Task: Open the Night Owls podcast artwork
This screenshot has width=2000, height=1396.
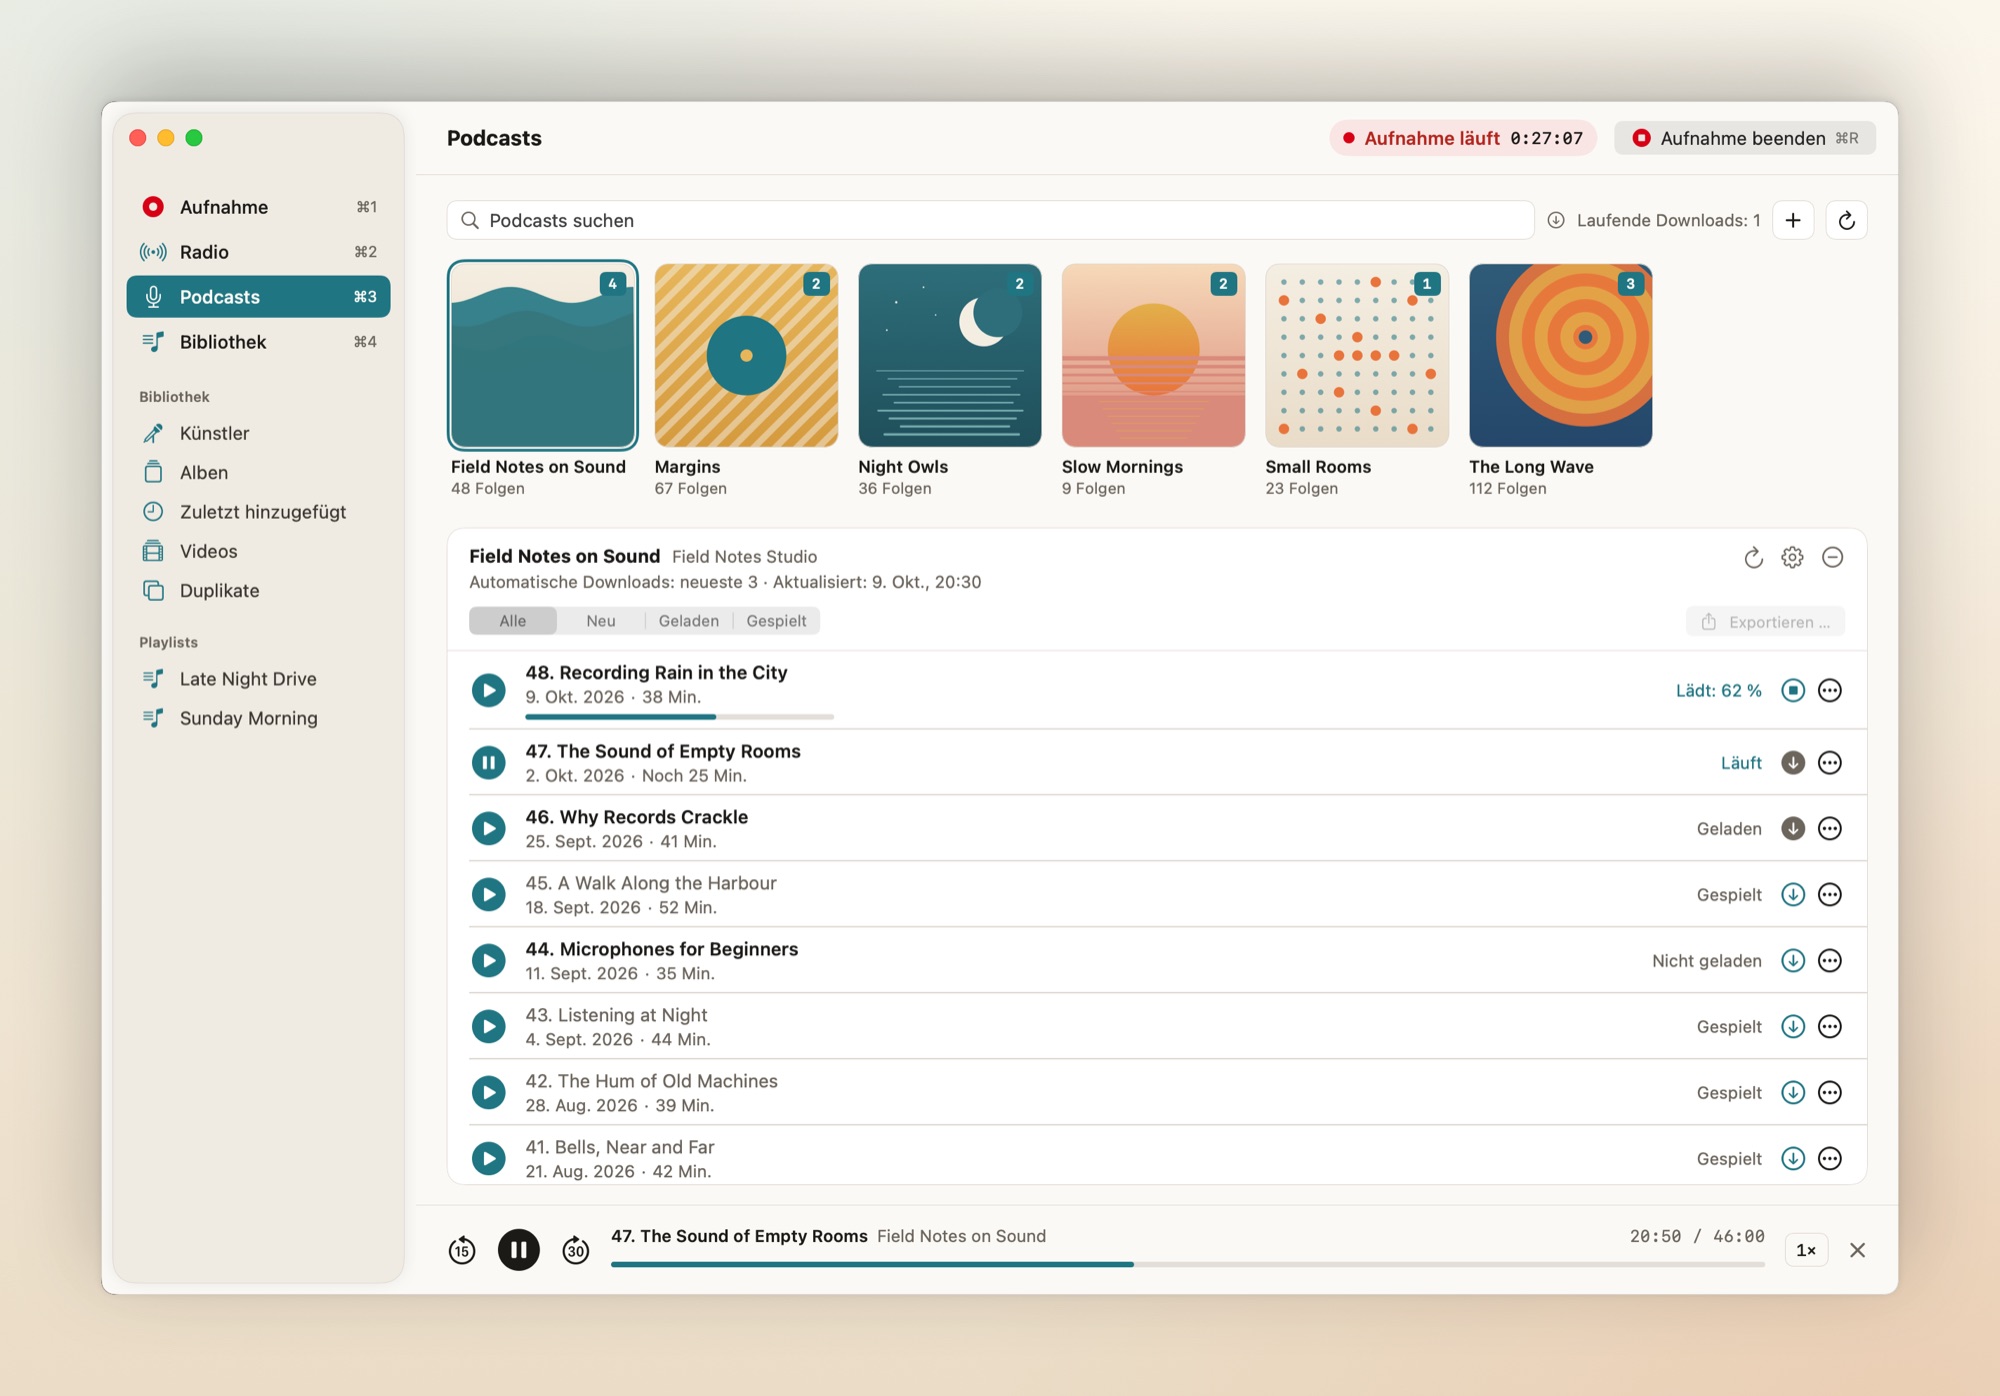Action: tap(950, 355)
